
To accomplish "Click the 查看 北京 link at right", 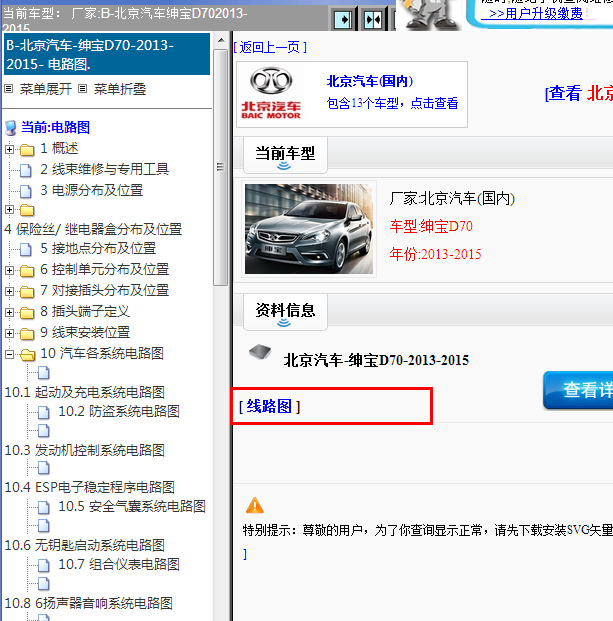I will click(x=579, y=93).
